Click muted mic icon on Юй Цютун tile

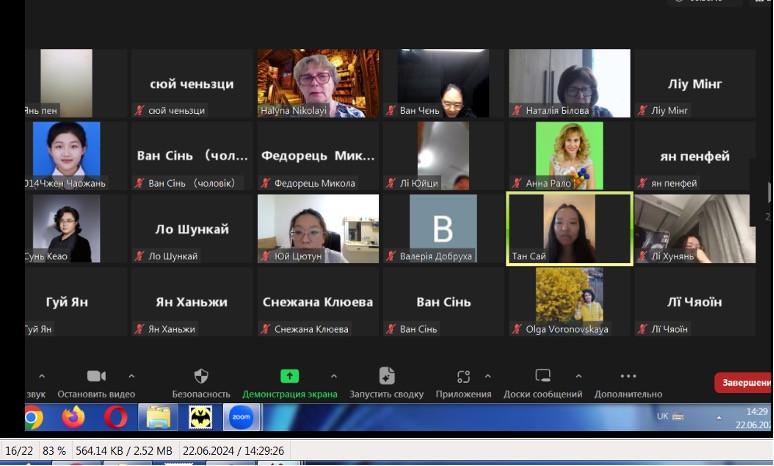pyautogui.click(x=265, y=256)
